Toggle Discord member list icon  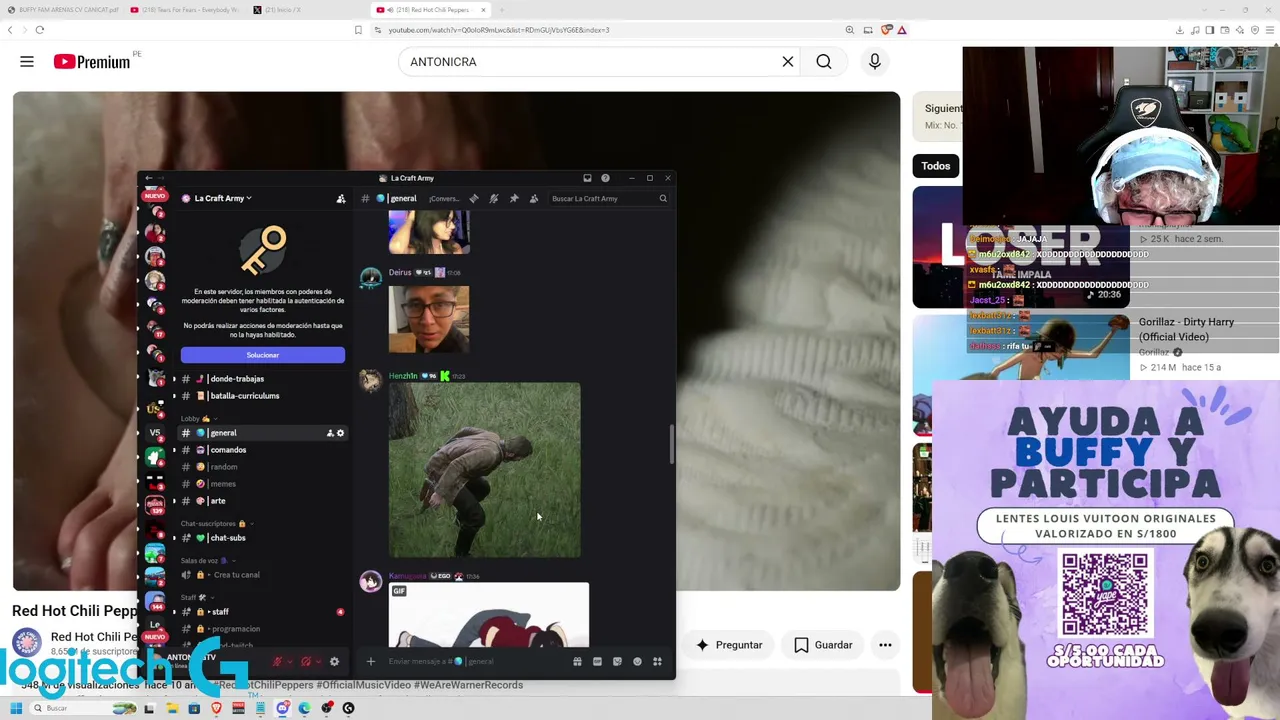534,198
